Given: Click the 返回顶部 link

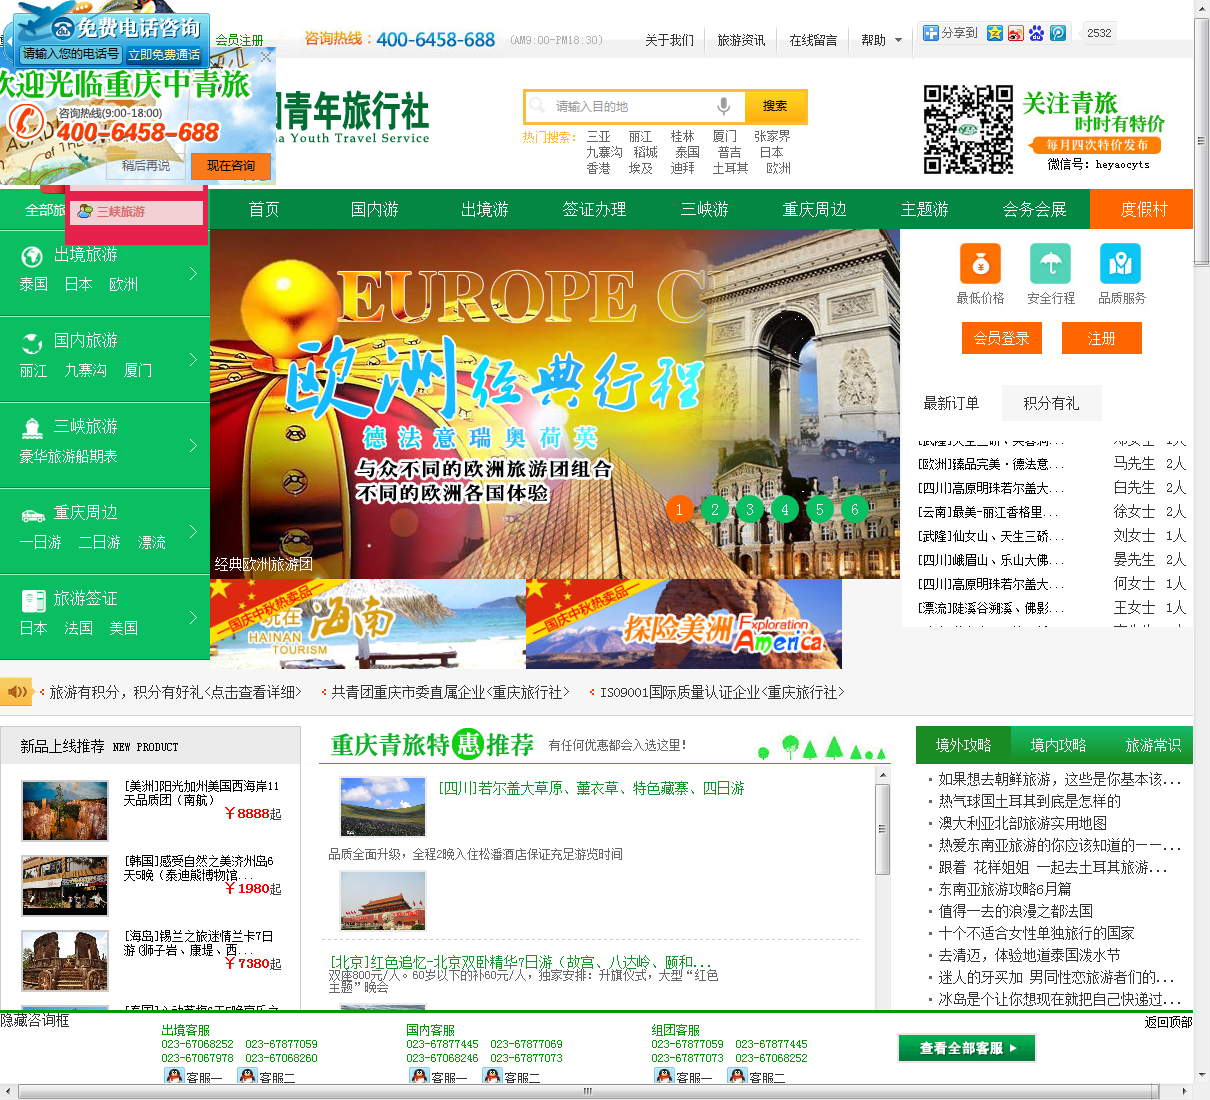Looking at the screenshot, I should (1168, 1022).
